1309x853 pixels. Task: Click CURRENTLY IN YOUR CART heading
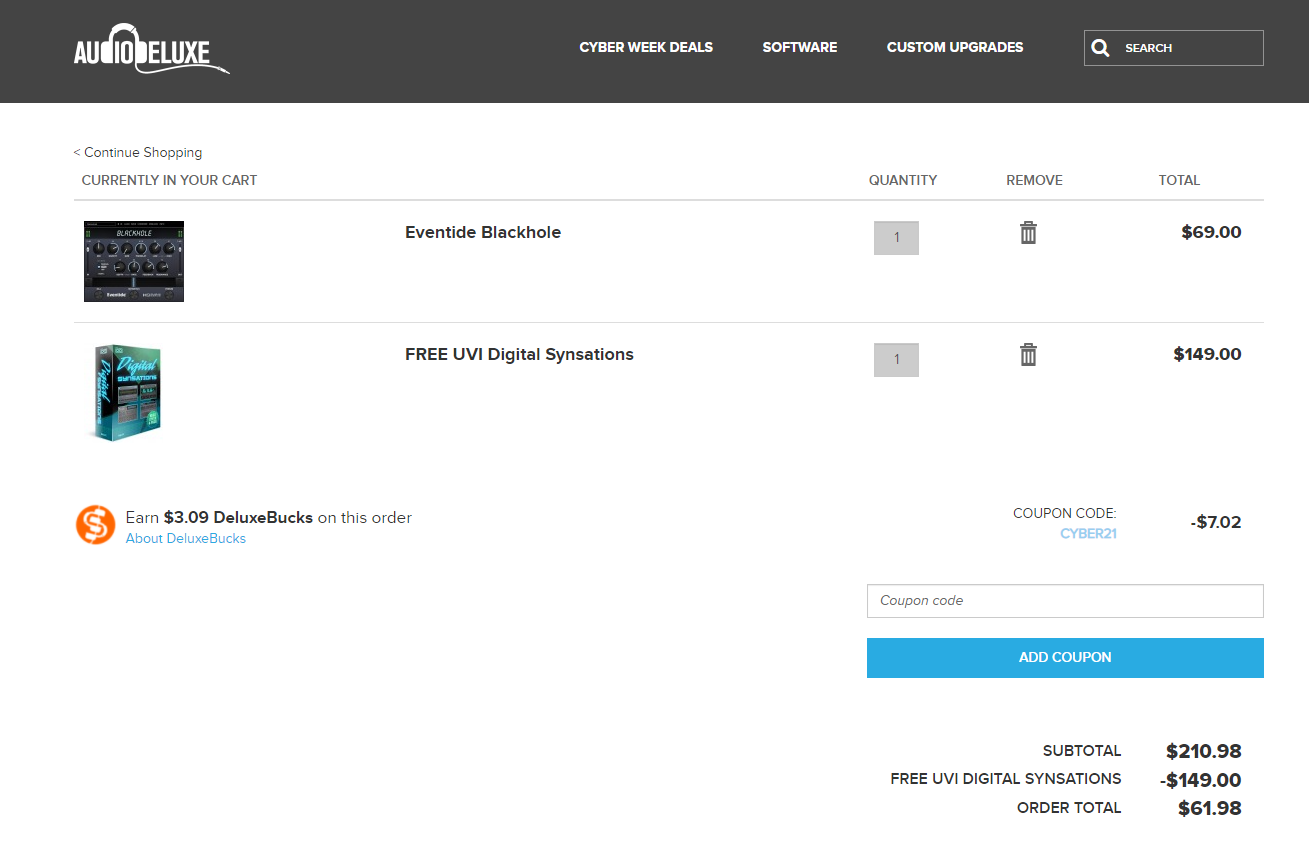(x=169, y=180)
